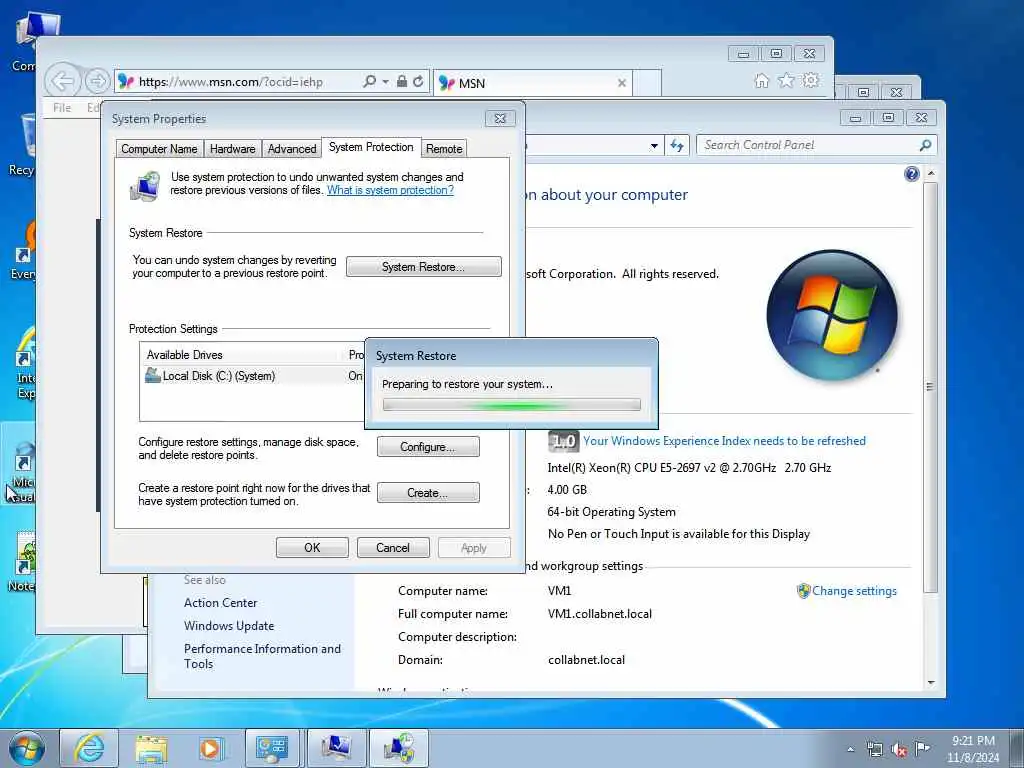The image size is (1024, 768).
Task: Click the System Restore... button
Action: point(423,266)
